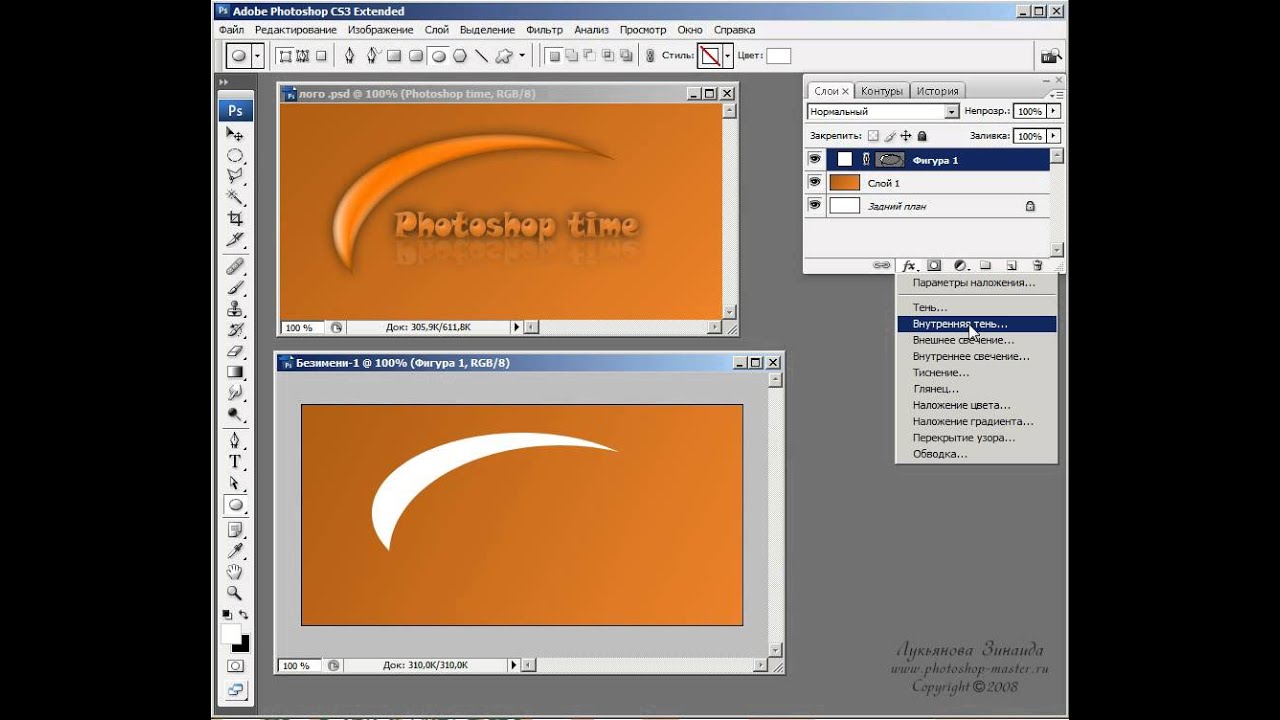Click the fx layer style button
Viewport: 1280px width, 720px height.
[909, 266]
